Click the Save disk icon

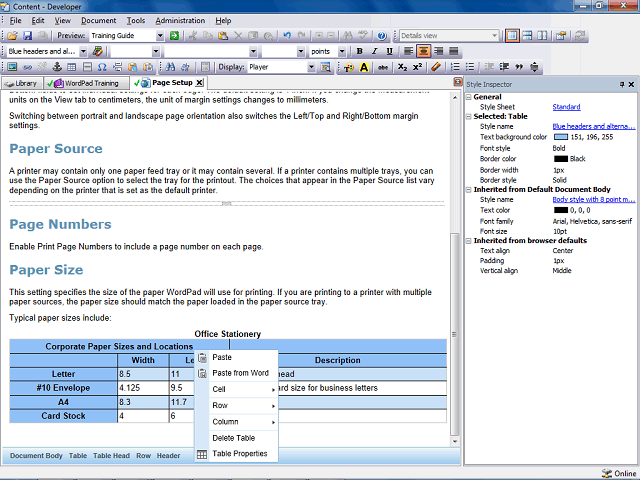27,36
